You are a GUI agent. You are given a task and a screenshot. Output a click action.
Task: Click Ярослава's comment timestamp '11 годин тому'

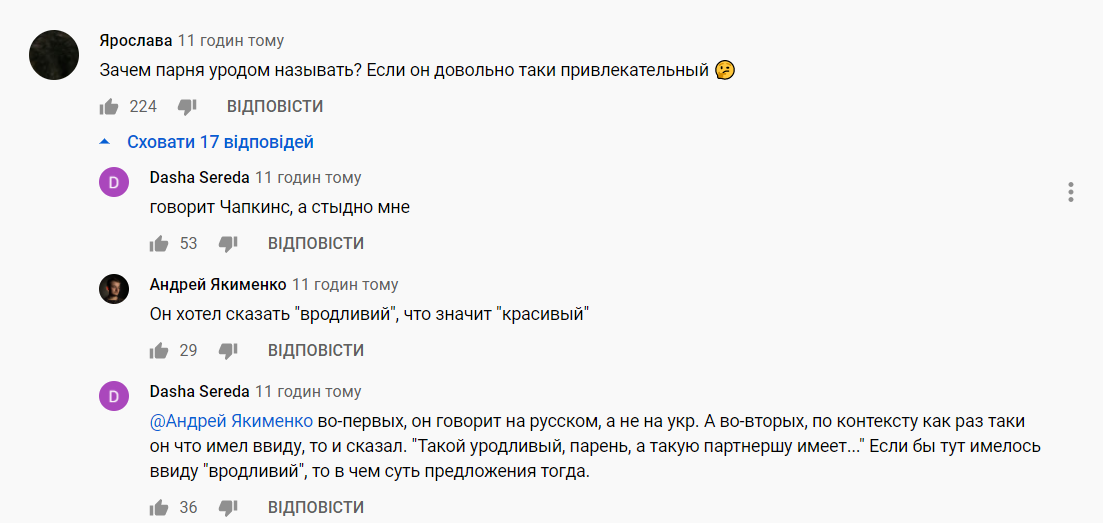click(231, 41)
